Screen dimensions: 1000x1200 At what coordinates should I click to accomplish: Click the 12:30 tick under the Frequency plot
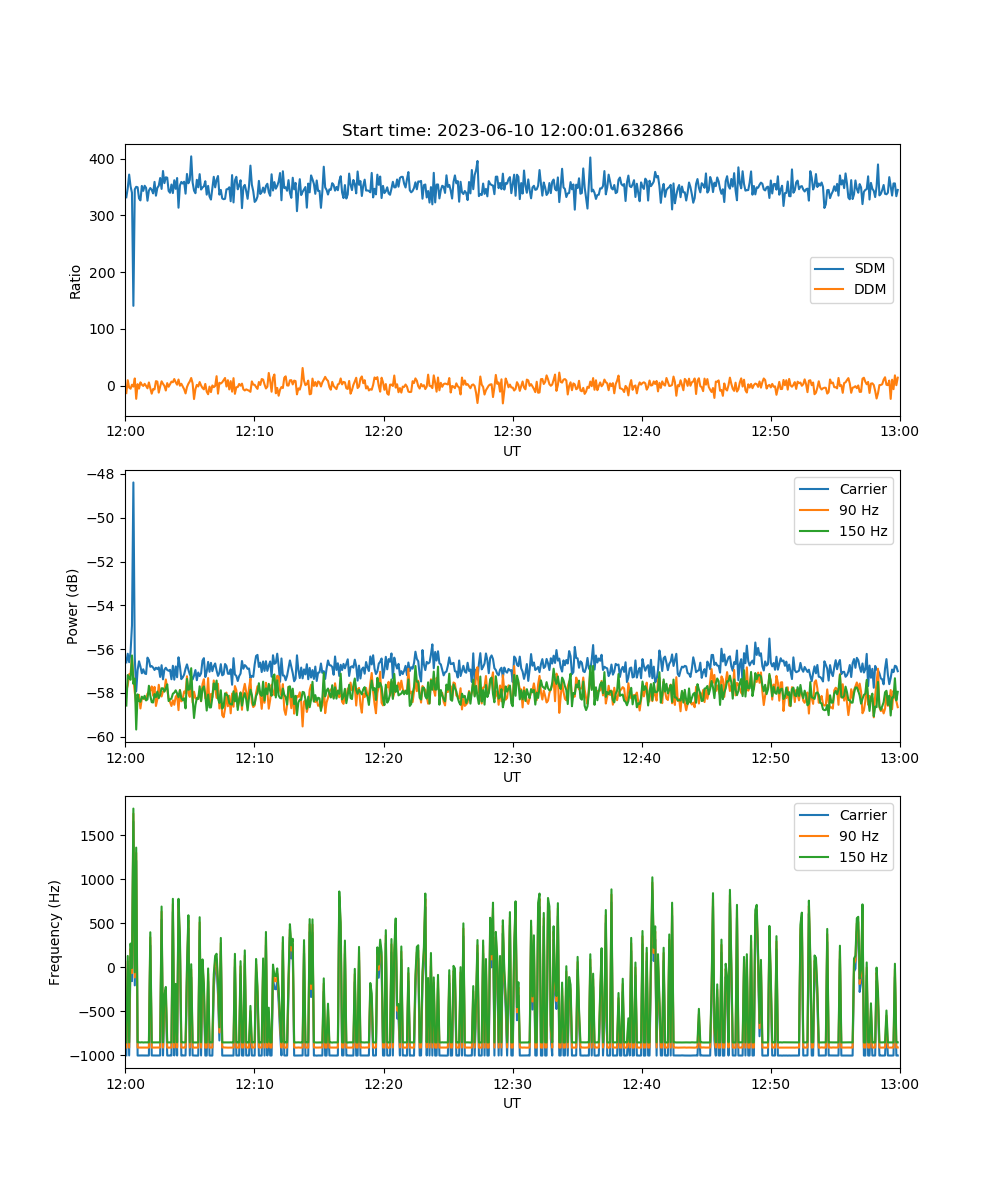click(x=513, y=1083)
